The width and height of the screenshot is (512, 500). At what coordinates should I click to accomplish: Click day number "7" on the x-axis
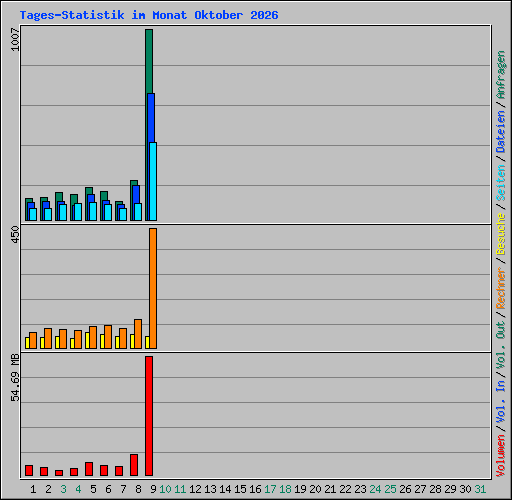[123, 489]
